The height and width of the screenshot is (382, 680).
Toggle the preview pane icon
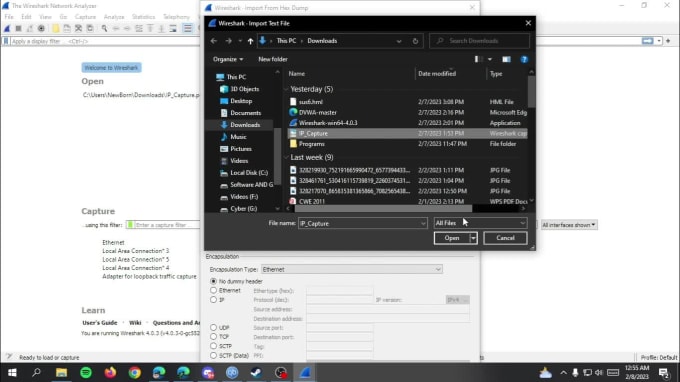pos(506,59)
